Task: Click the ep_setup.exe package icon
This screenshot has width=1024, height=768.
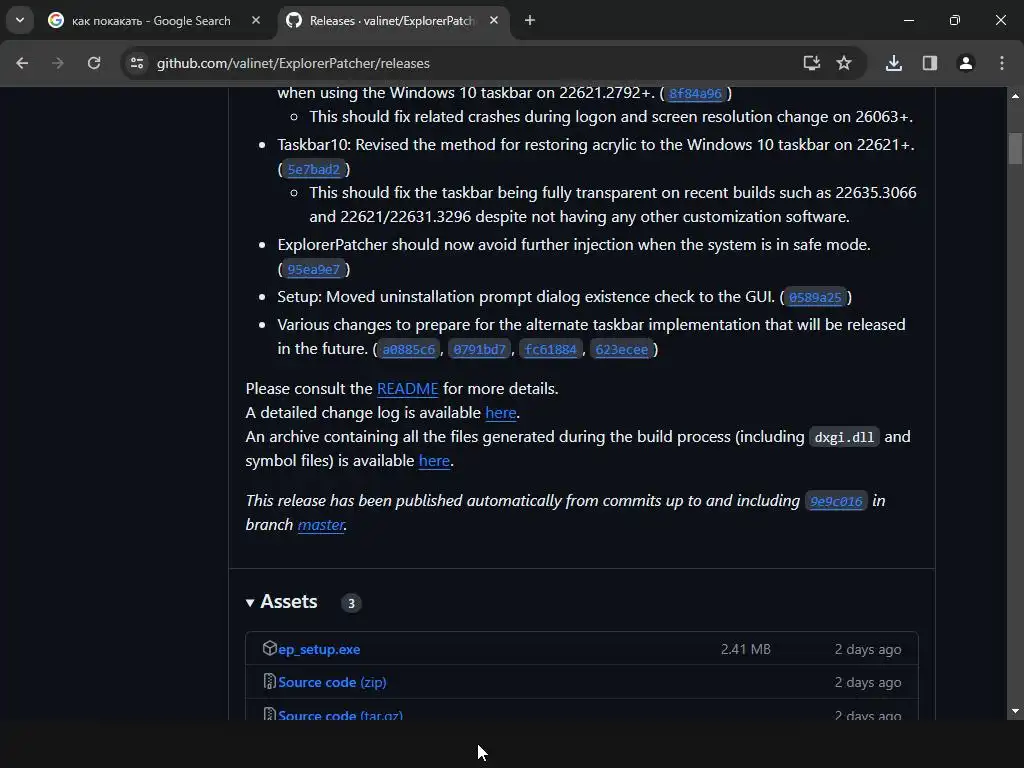Action: point(270,648)
